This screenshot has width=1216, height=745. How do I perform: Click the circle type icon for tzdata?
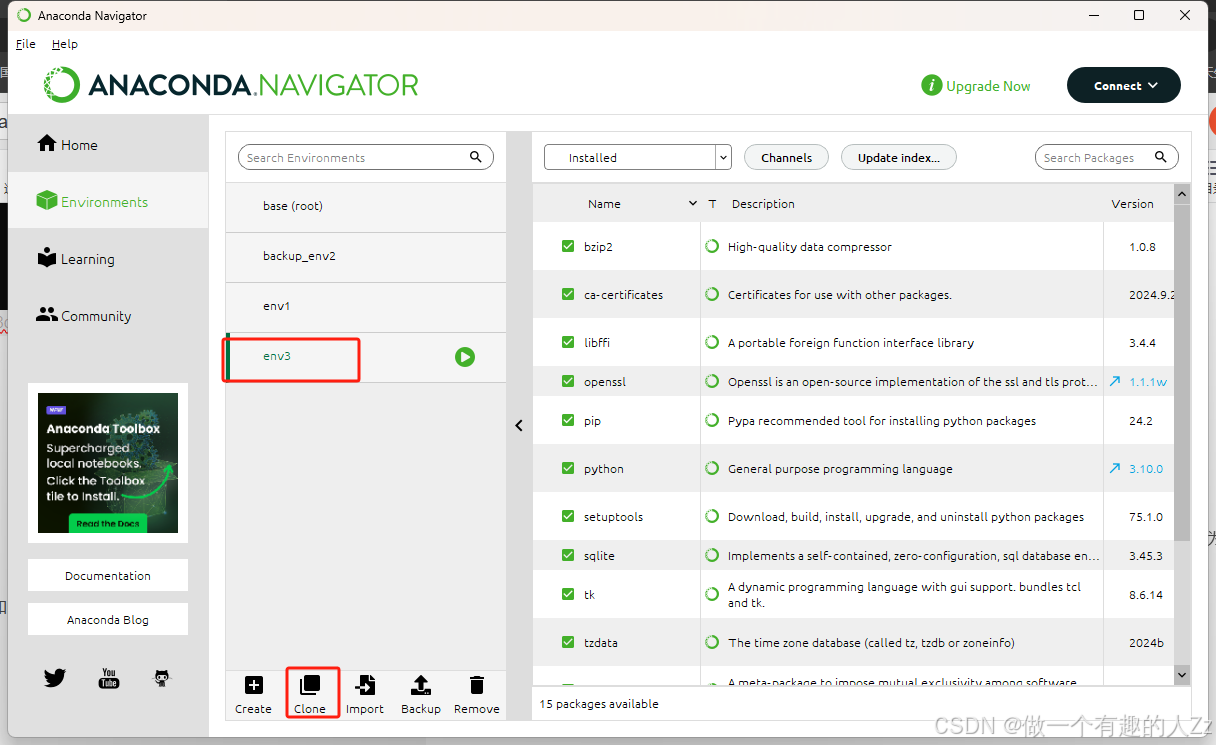pyautogui.click(x=712, y=642)
